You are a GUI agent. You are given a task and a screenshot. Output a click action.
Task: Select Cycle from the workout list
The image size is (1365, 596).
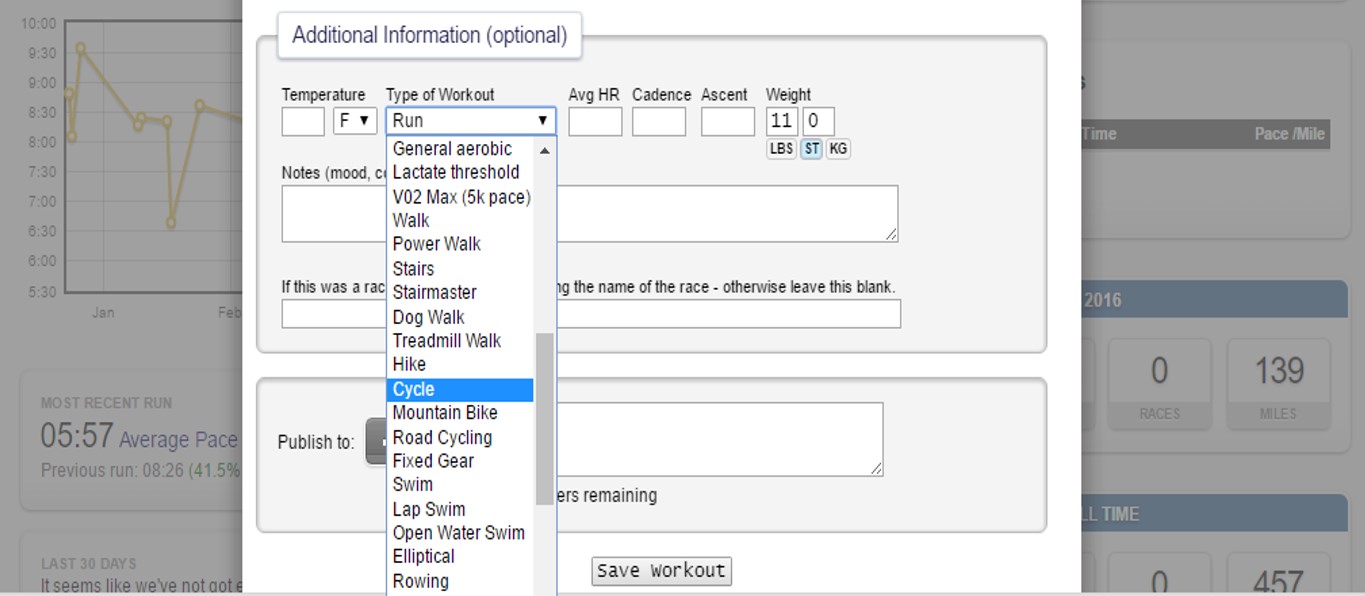coord(460,389)
